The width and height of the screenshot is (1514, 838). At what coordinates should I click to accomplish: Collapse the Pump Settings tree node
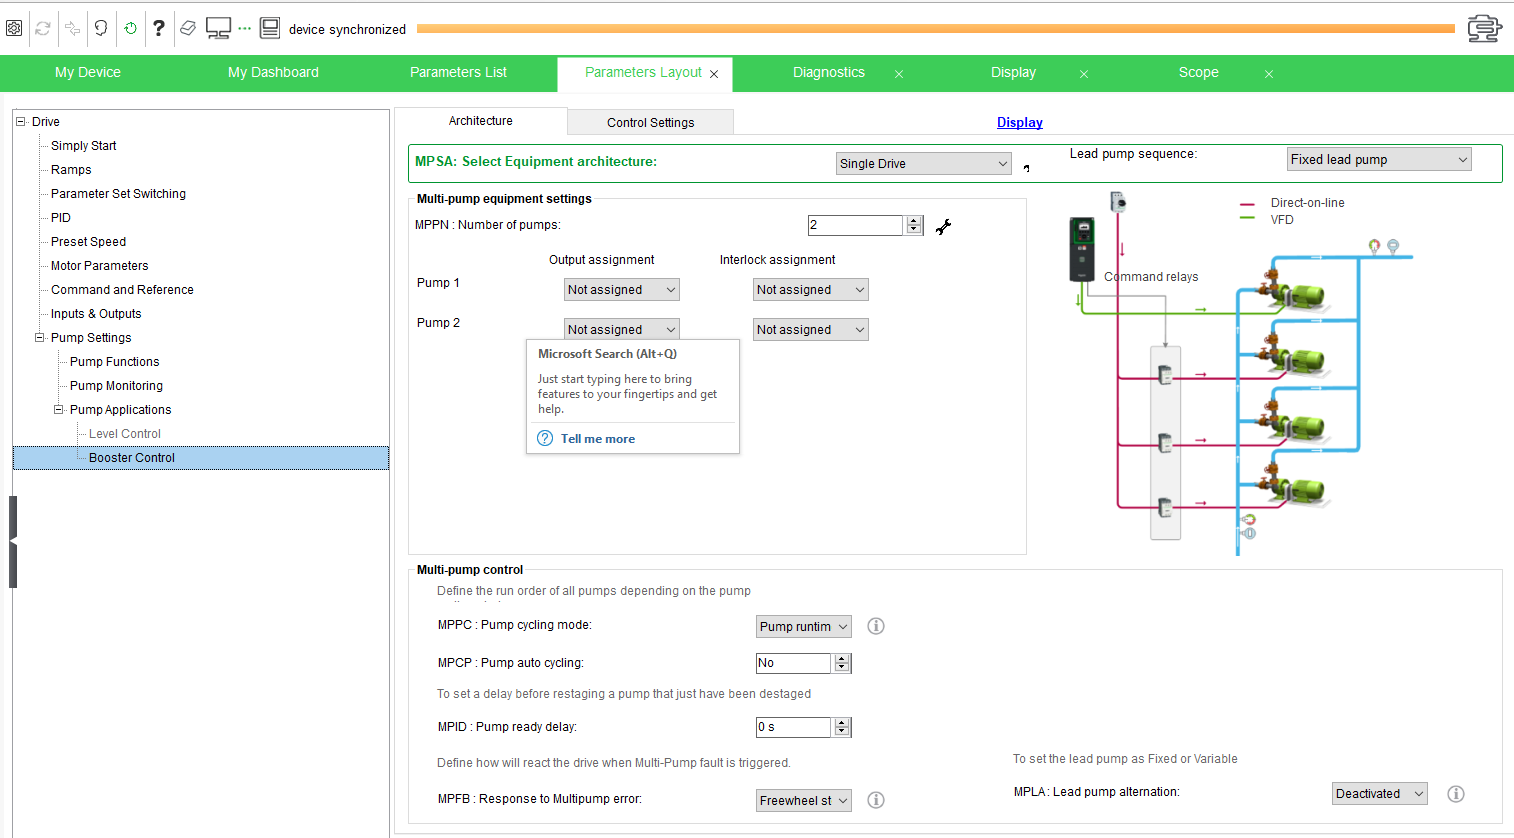click(x=40, y=338)
